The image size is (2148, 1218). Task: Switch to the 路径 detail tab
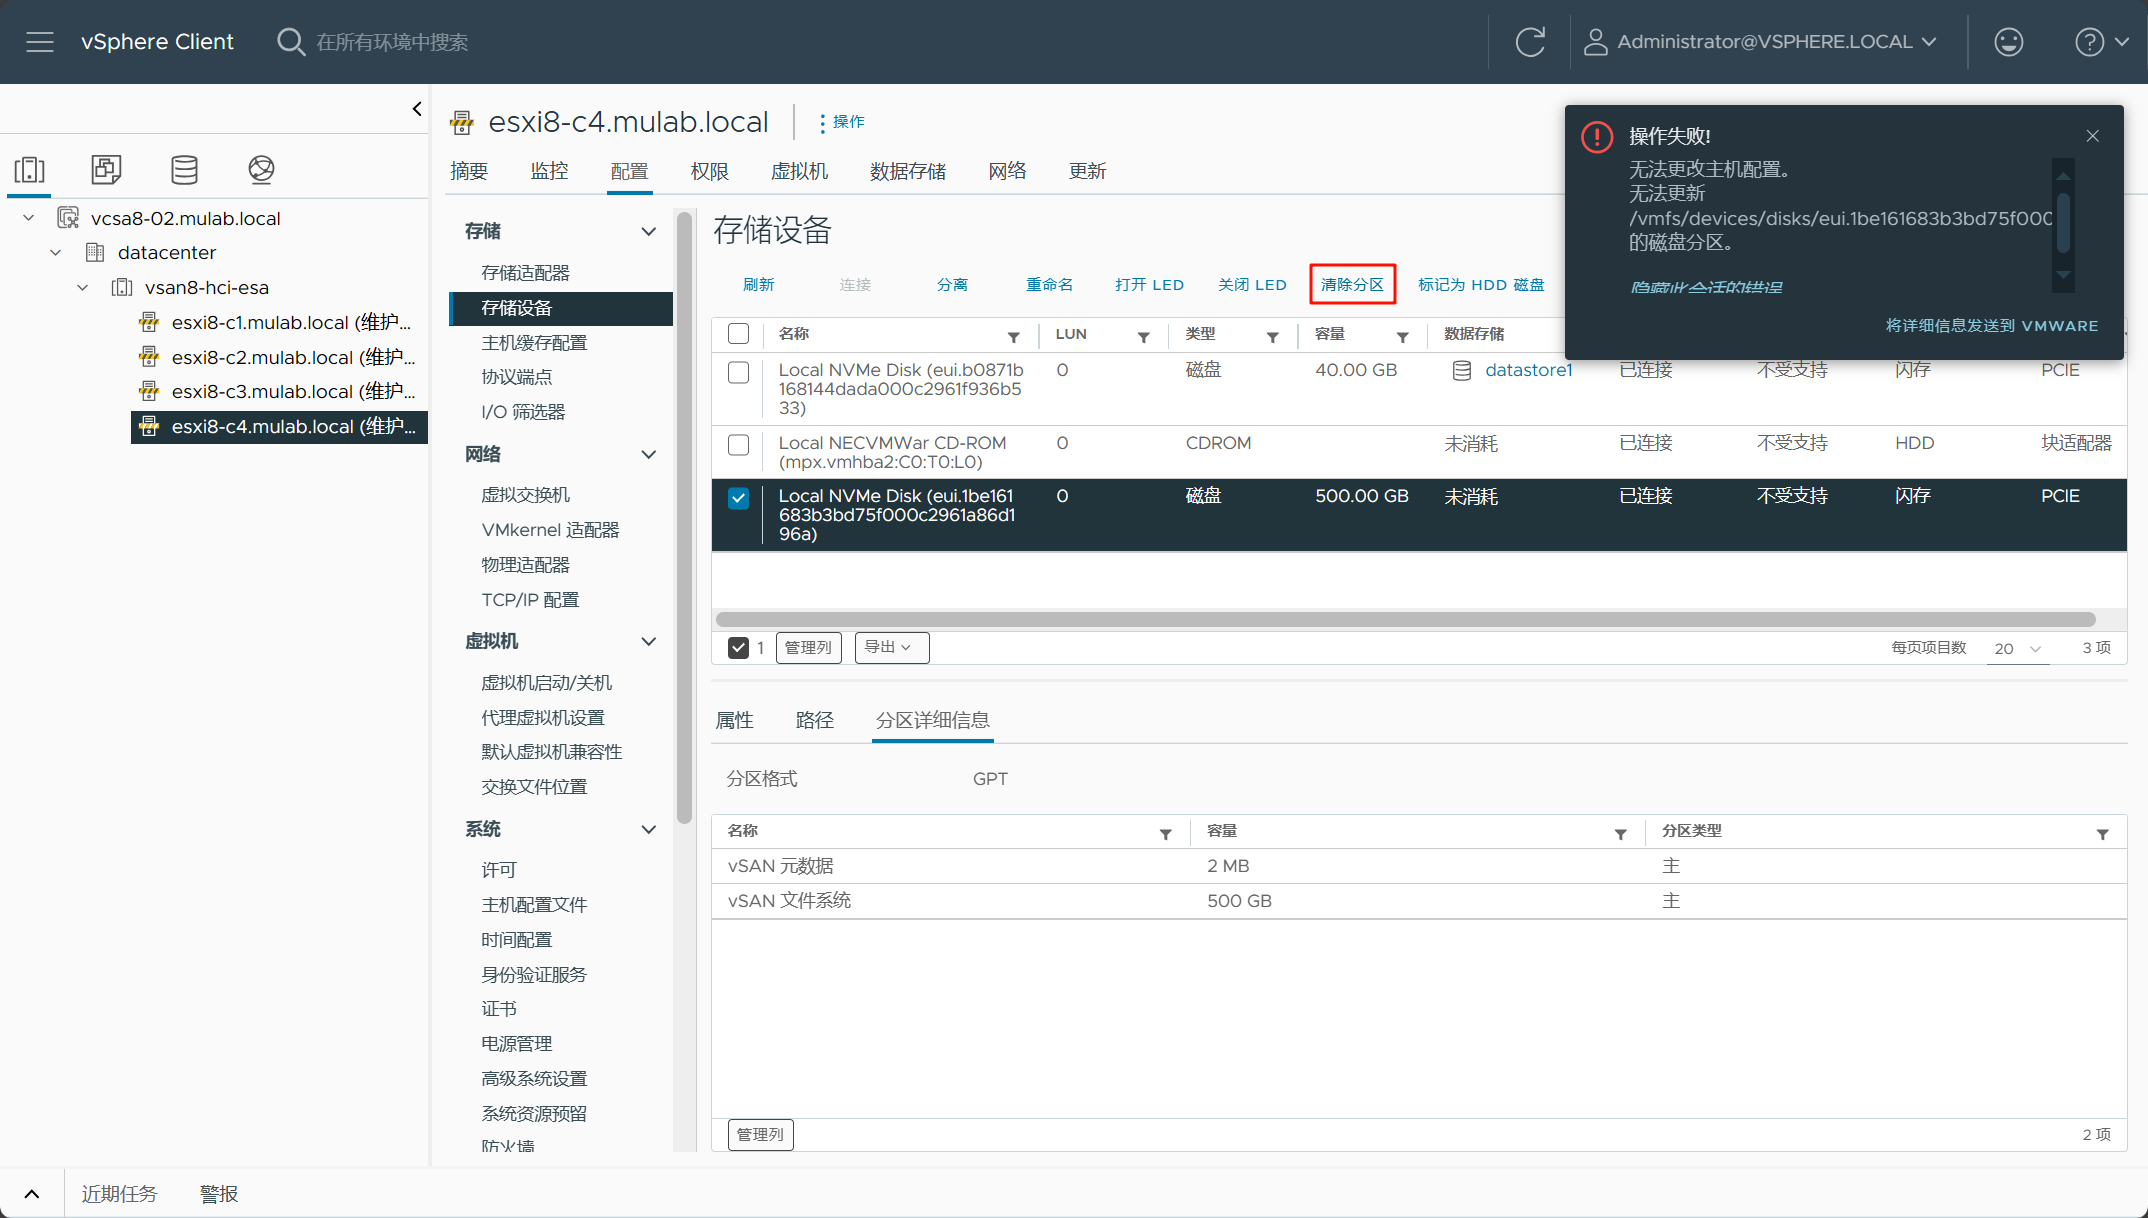click(x=815, y=720)
